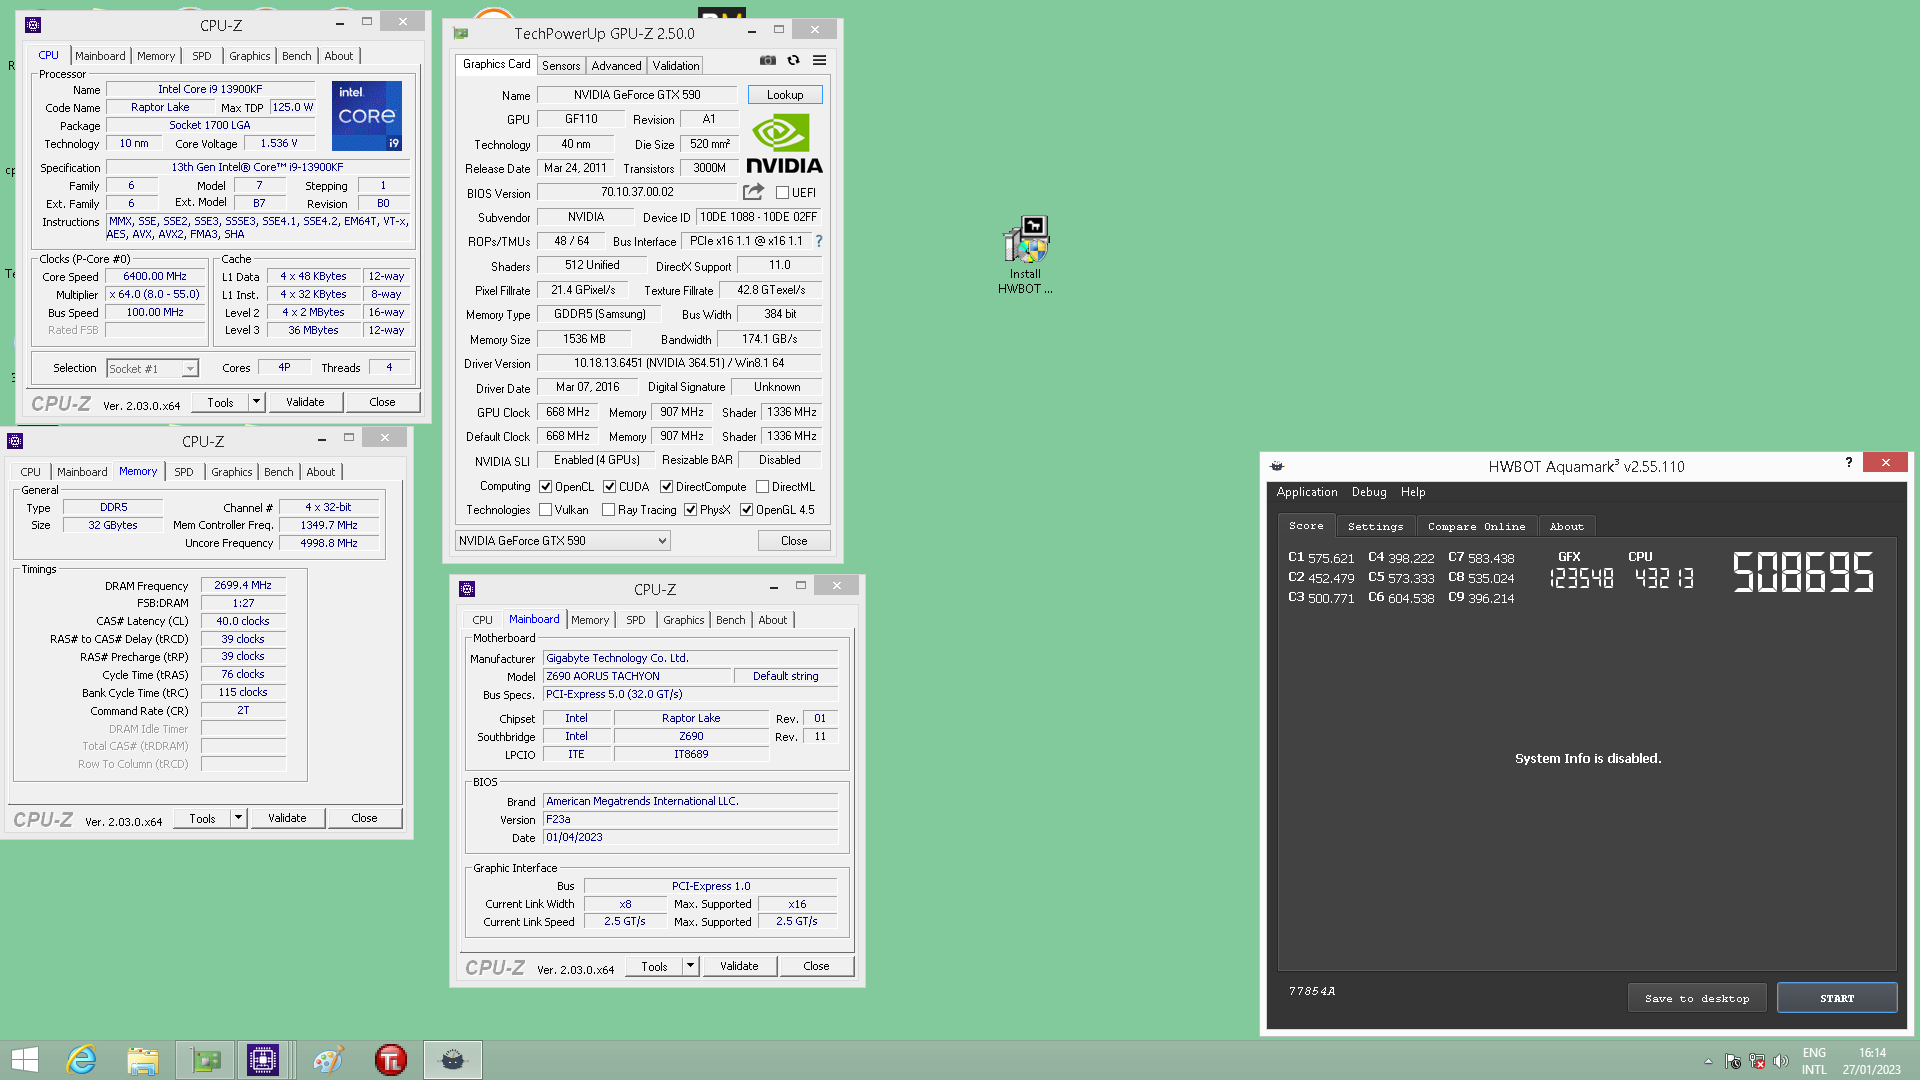Click the clock and date in taskbar
The height and width of the screenshot is (1080, 1920).
coord(1871,1061)
